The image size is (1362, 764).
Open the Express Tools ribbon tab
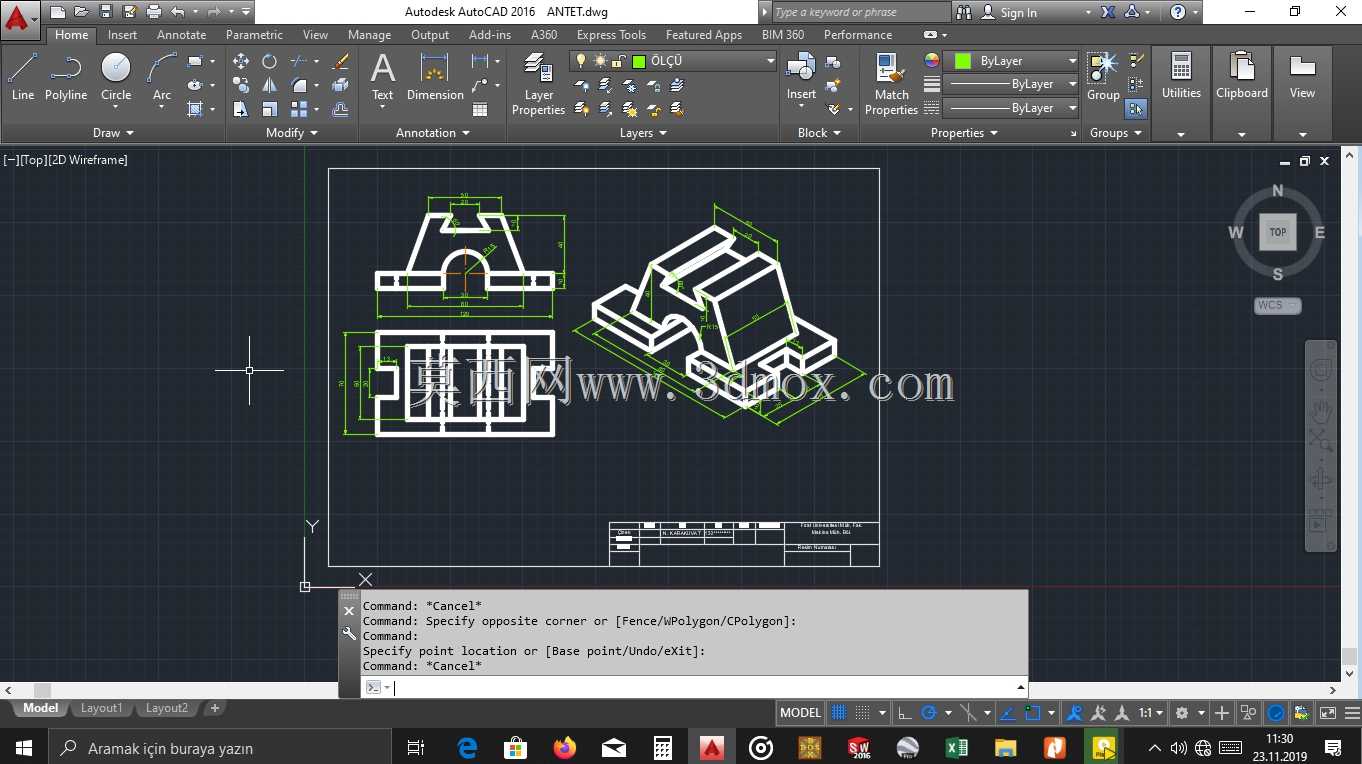(x=611, y=35)
